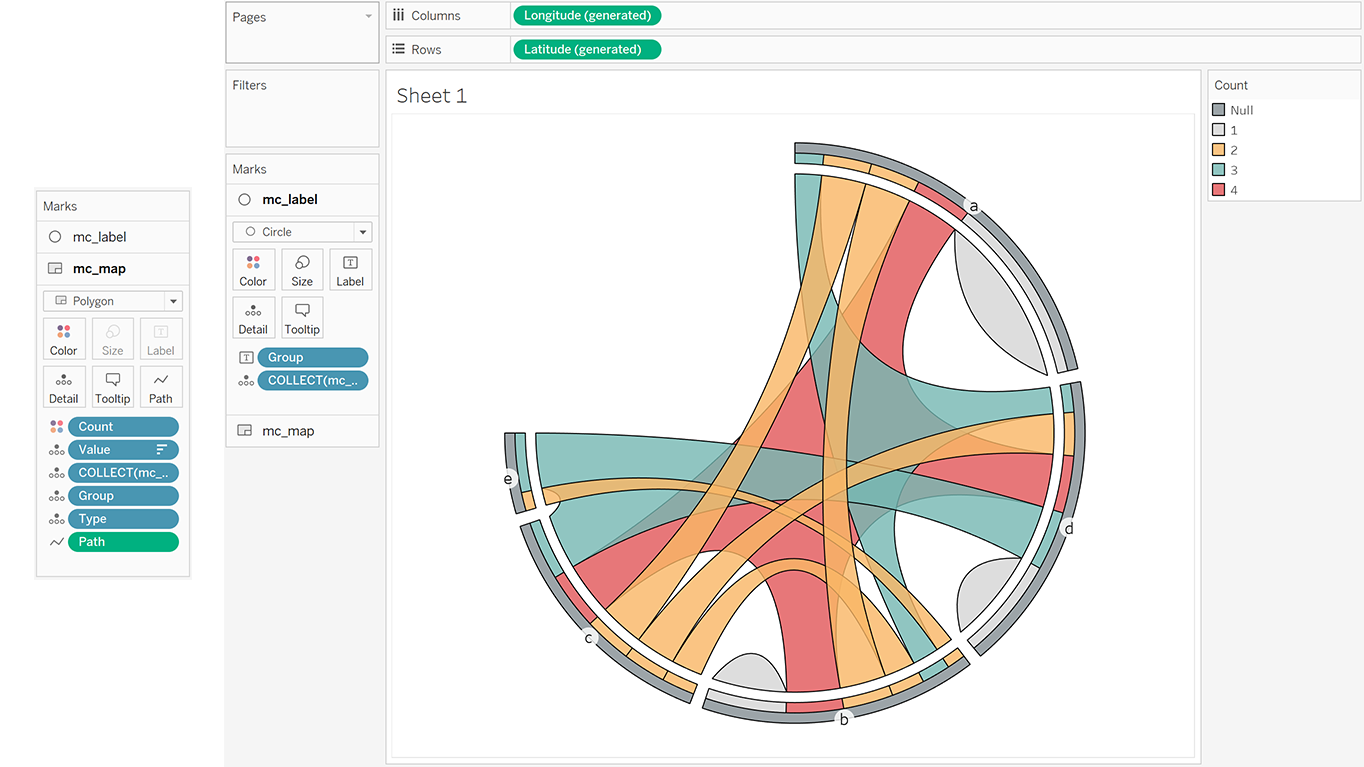Select the bold mc_label layer above the Circle dropdown
Image resolution: width=1364 pixels, height=767 pixels.
pos(289,199)
